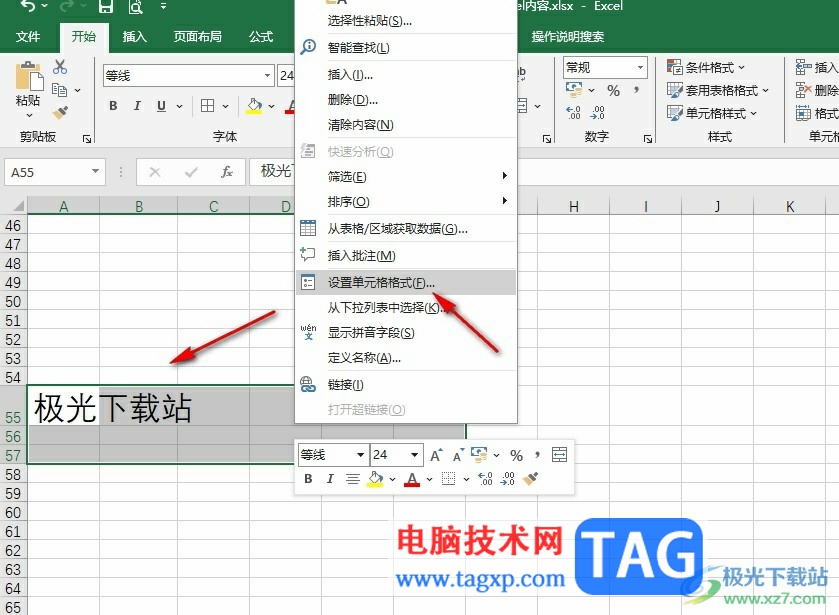Click the Format Painter brush in the ribbon
Viewport: 839px width, 615px height.
pos(60,112)
